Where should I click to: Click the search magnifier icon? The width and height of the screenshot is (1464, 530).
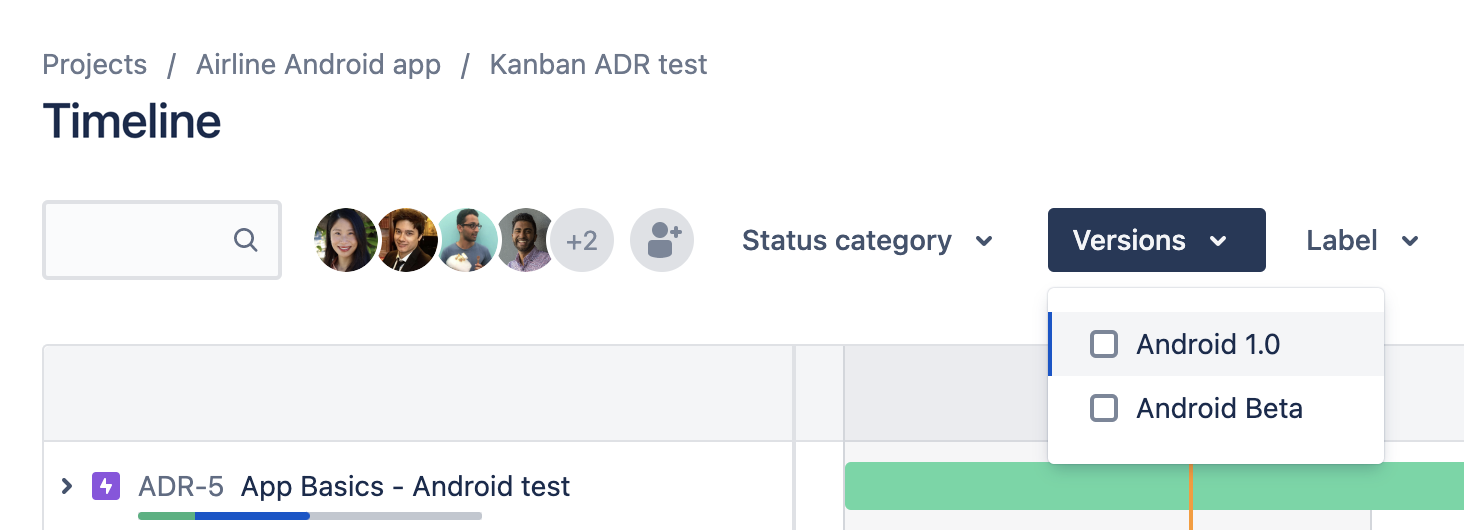(x=245, y=241)
